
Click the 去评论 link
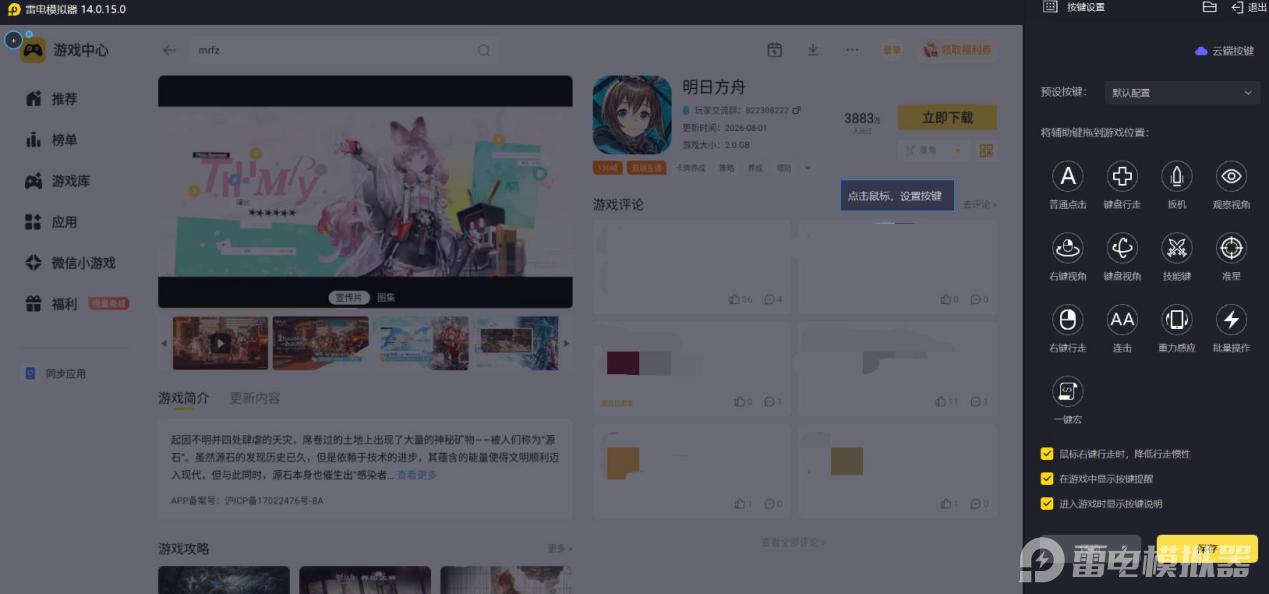point(980,204)
